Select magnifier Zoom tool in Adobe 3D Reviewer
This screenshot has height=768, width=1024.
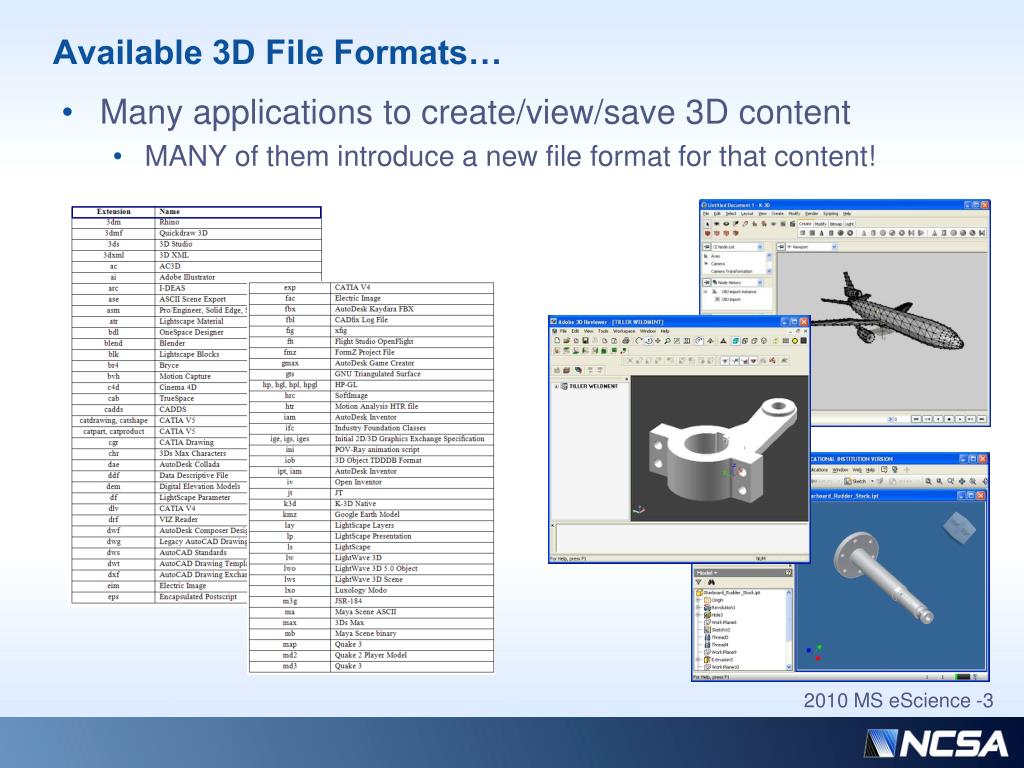click(x=667, y=341)
